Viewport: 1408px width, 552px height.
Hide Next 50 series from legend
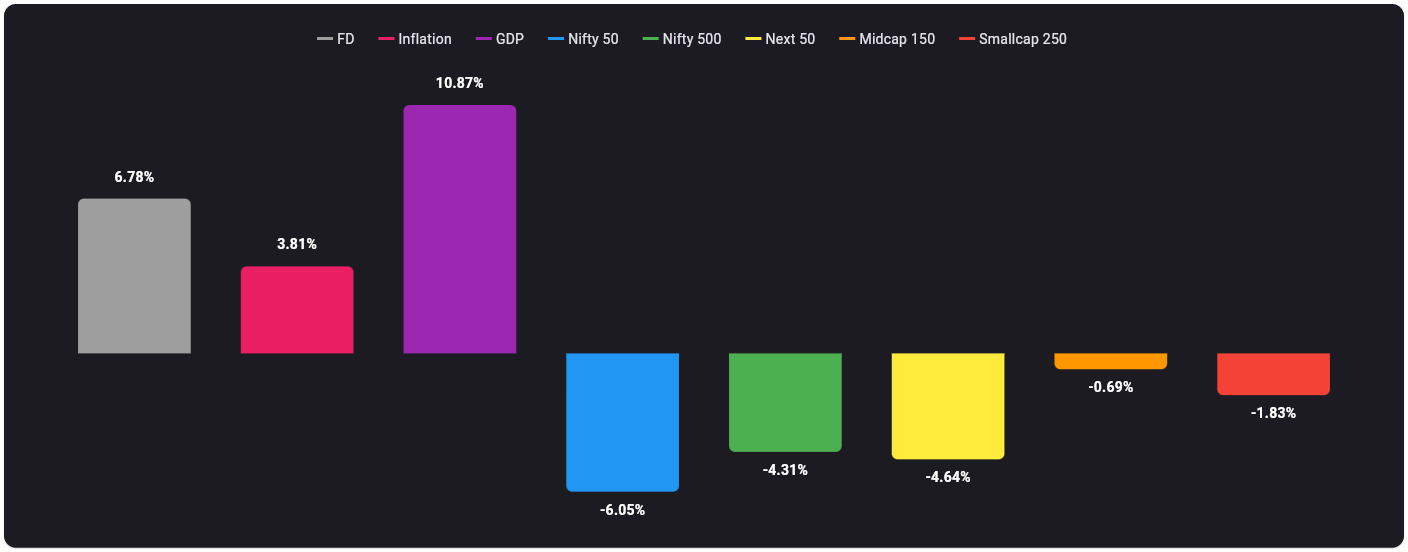point(780,39)
